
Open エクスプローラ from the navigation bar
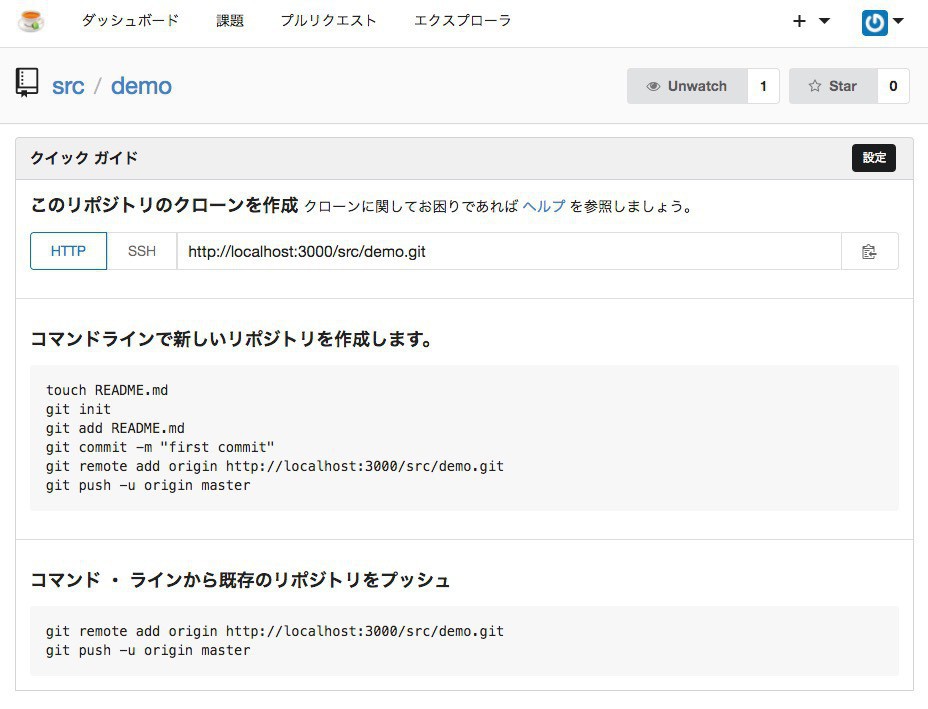tap(462, 21)
